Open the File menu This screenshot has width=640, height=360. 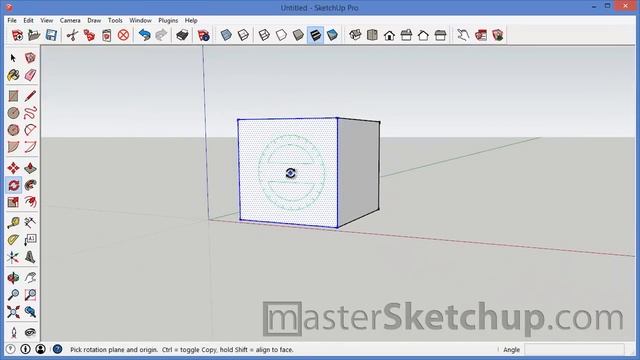(x=12, y=20)
